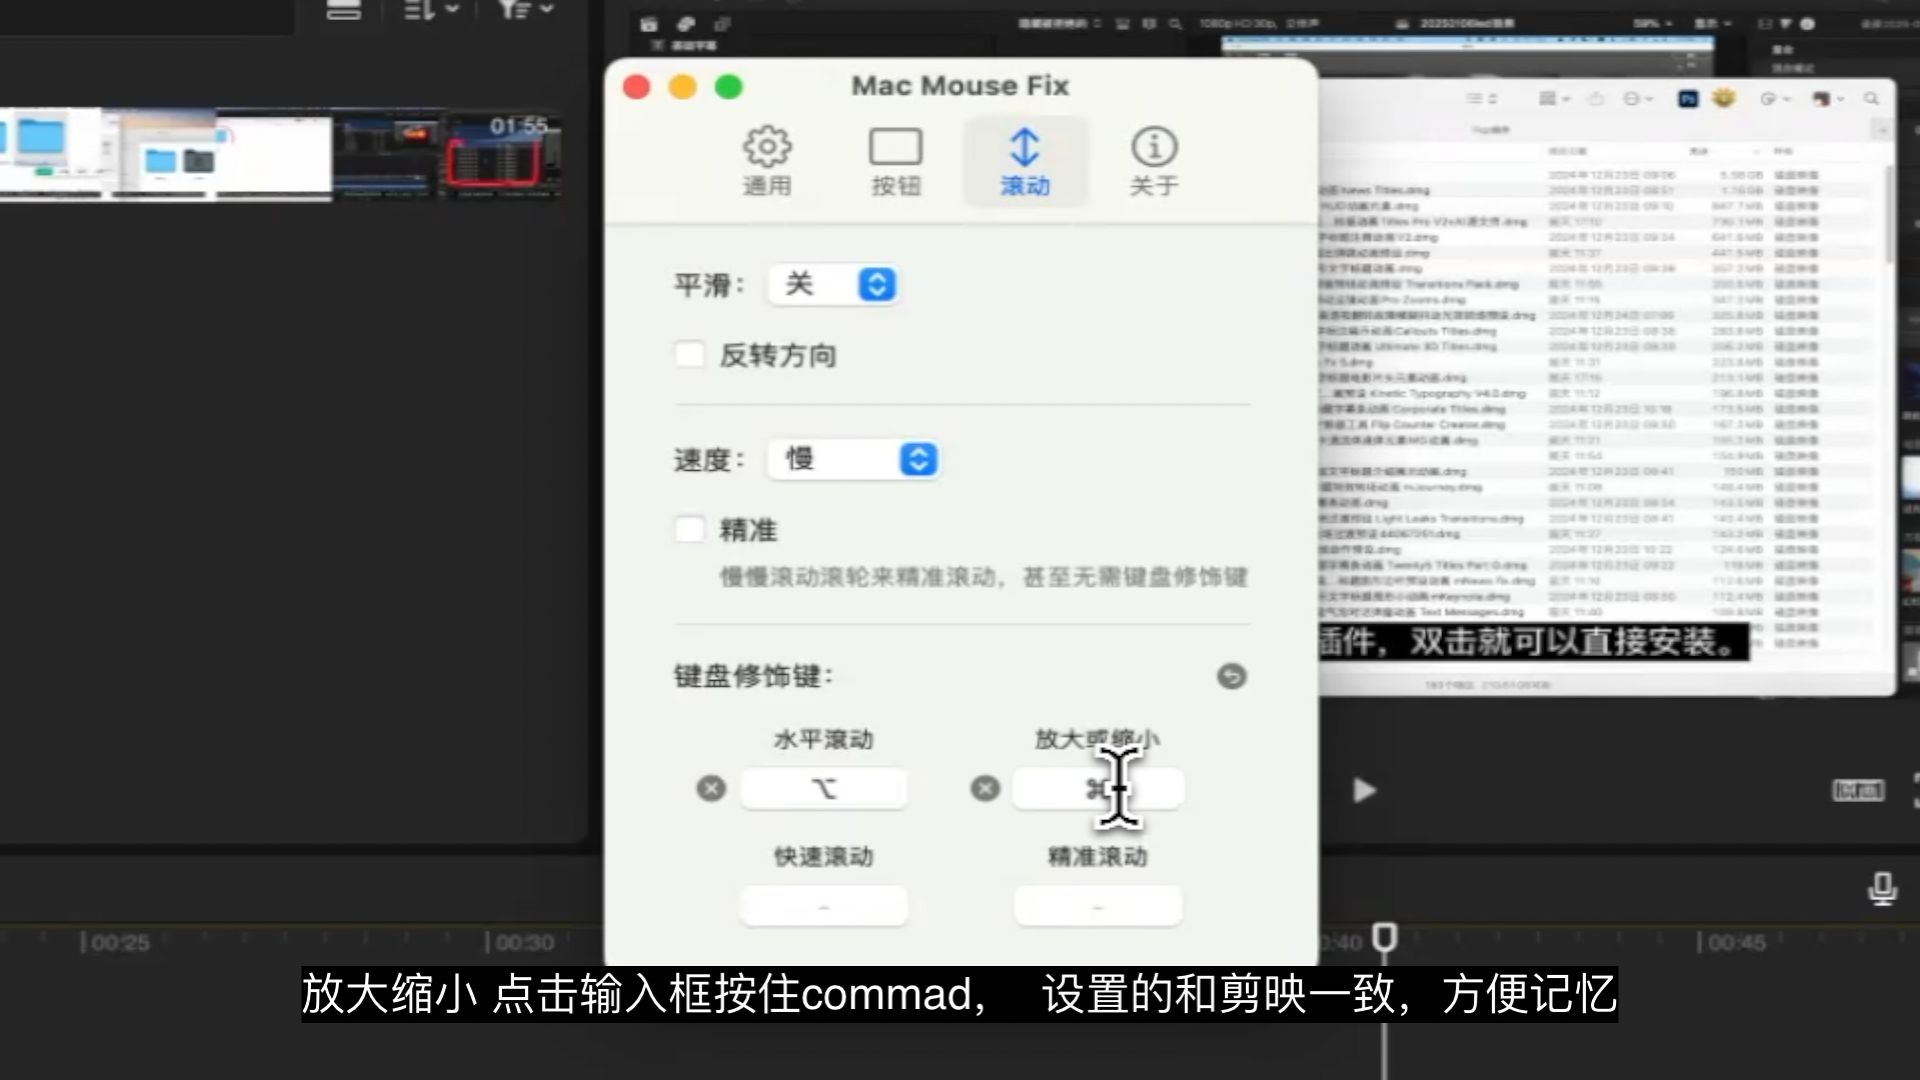Select the "Pro Zooms.dmg" file in Finder
Viewport: 1920px width, 1080px height.
point(1393,299)
